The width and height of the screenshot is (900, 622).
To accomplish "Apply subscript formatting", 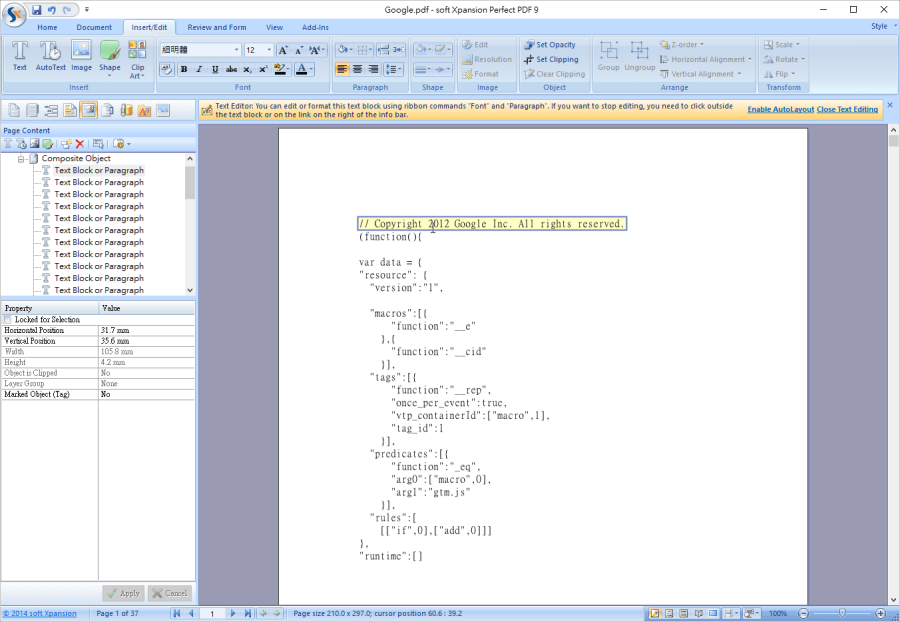I will coord(247,69).
